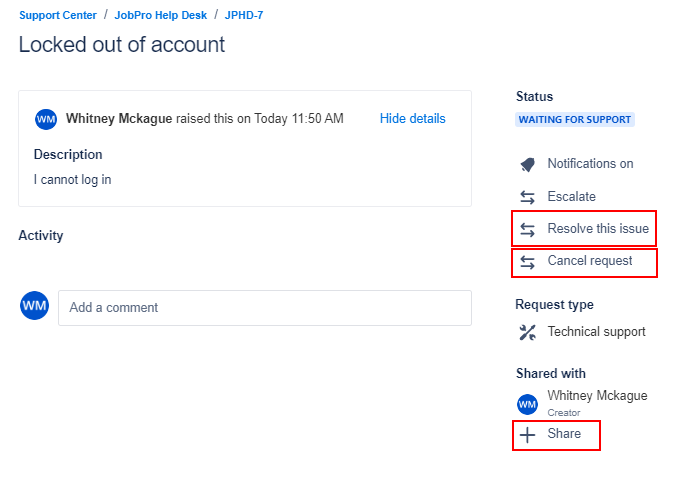Click the WM avatar beside comment box

[35, 306]
